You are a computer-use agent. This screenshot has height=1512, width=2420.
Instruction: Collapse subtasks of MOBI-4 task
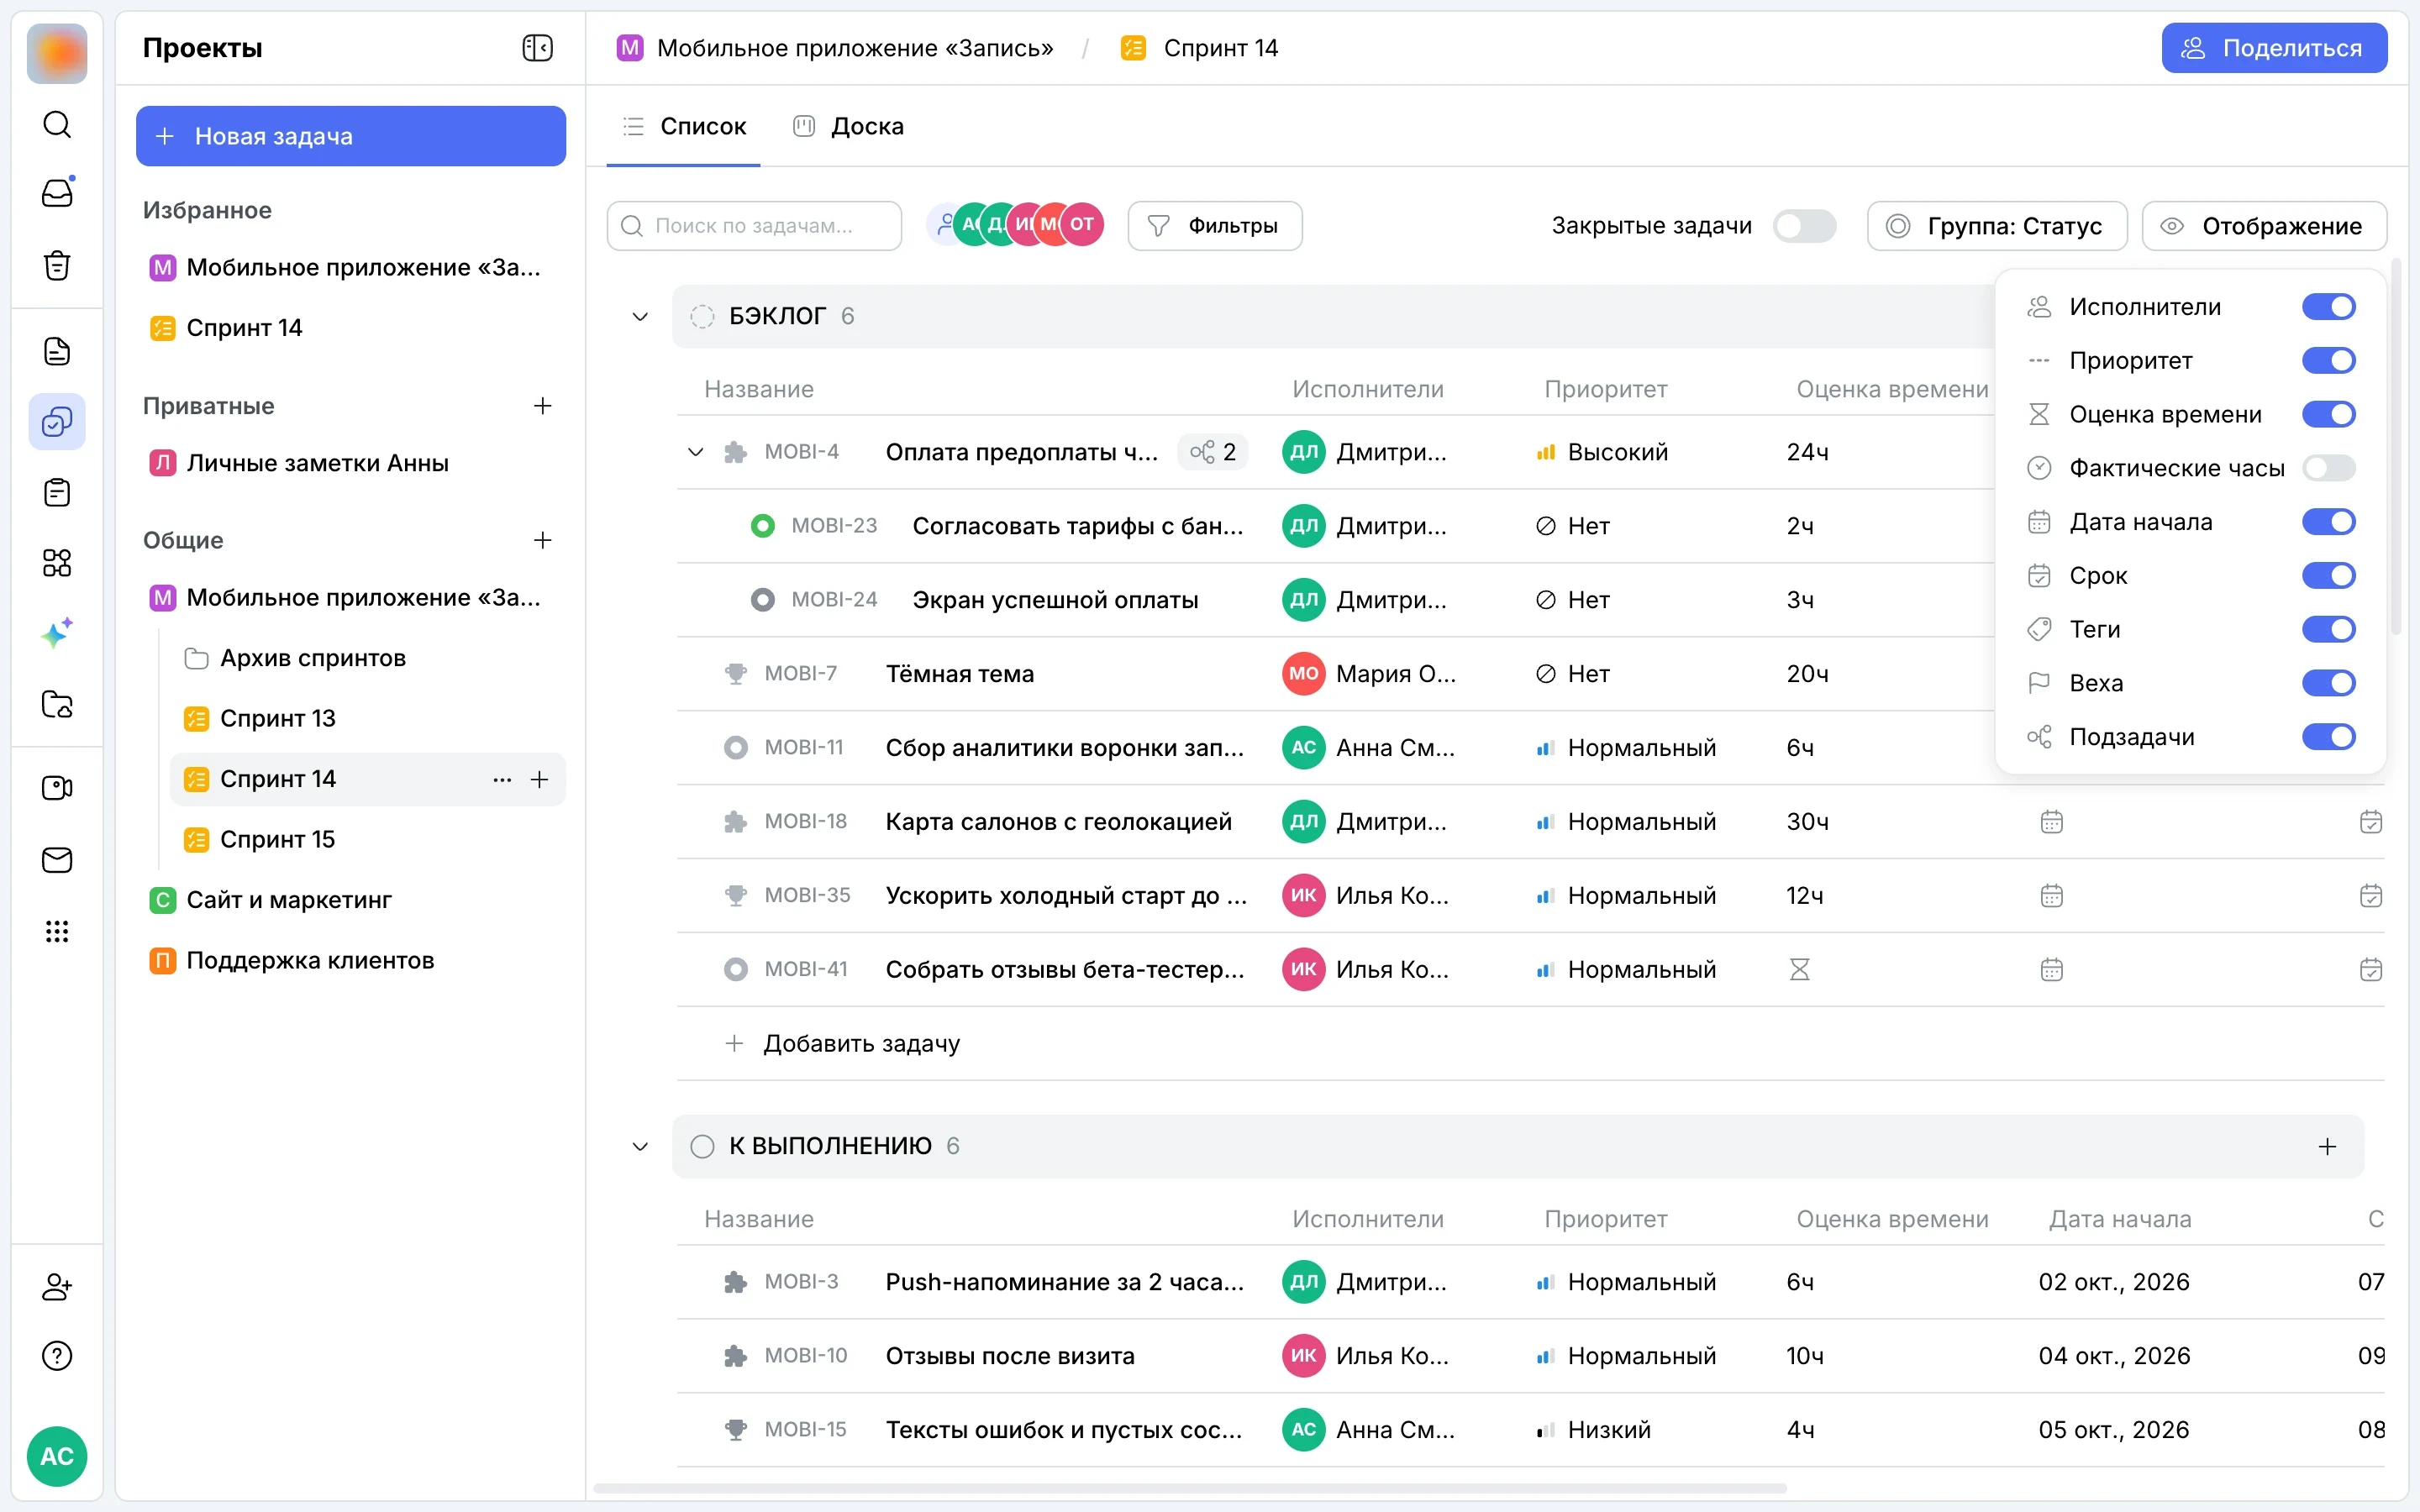[696, 452]
